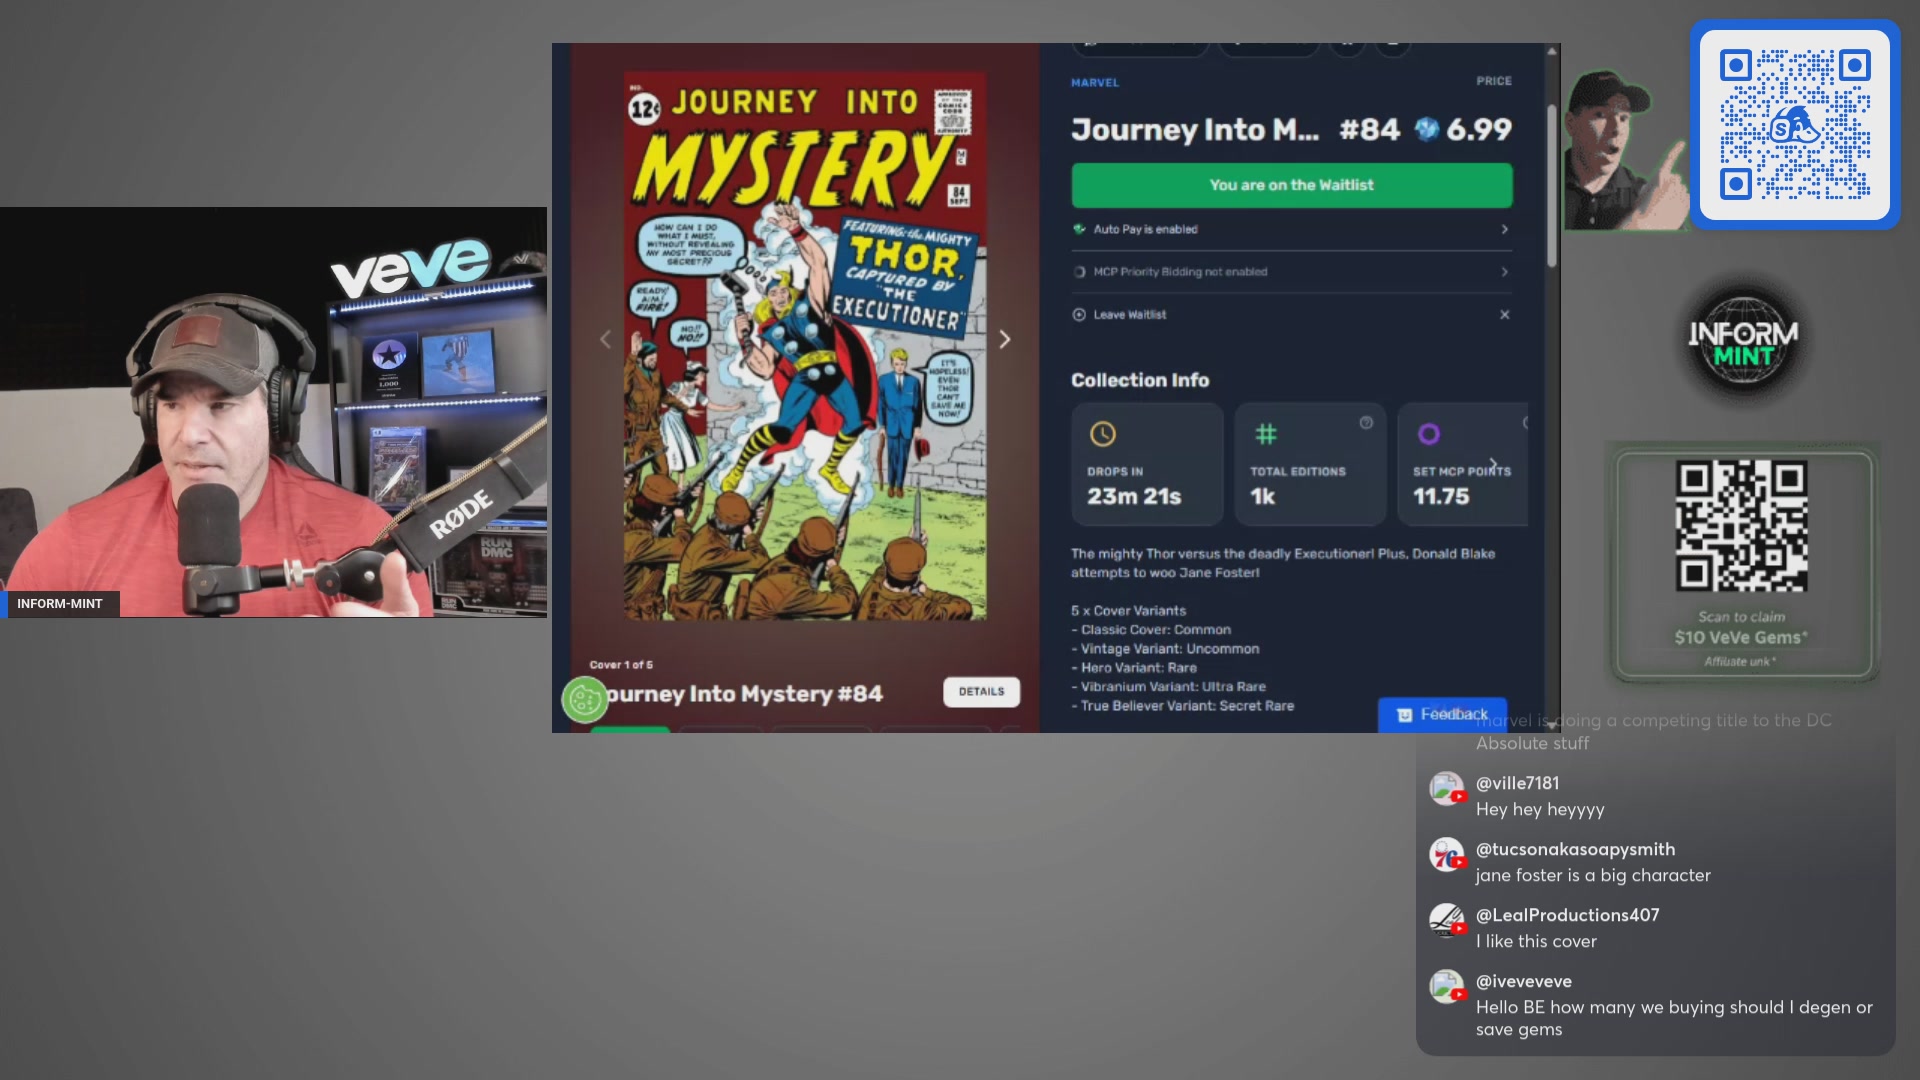This screenshot has height=1080, width=1920.
Task: Click the Auto Pay shield icon
Action: [x=1079, y=229]
